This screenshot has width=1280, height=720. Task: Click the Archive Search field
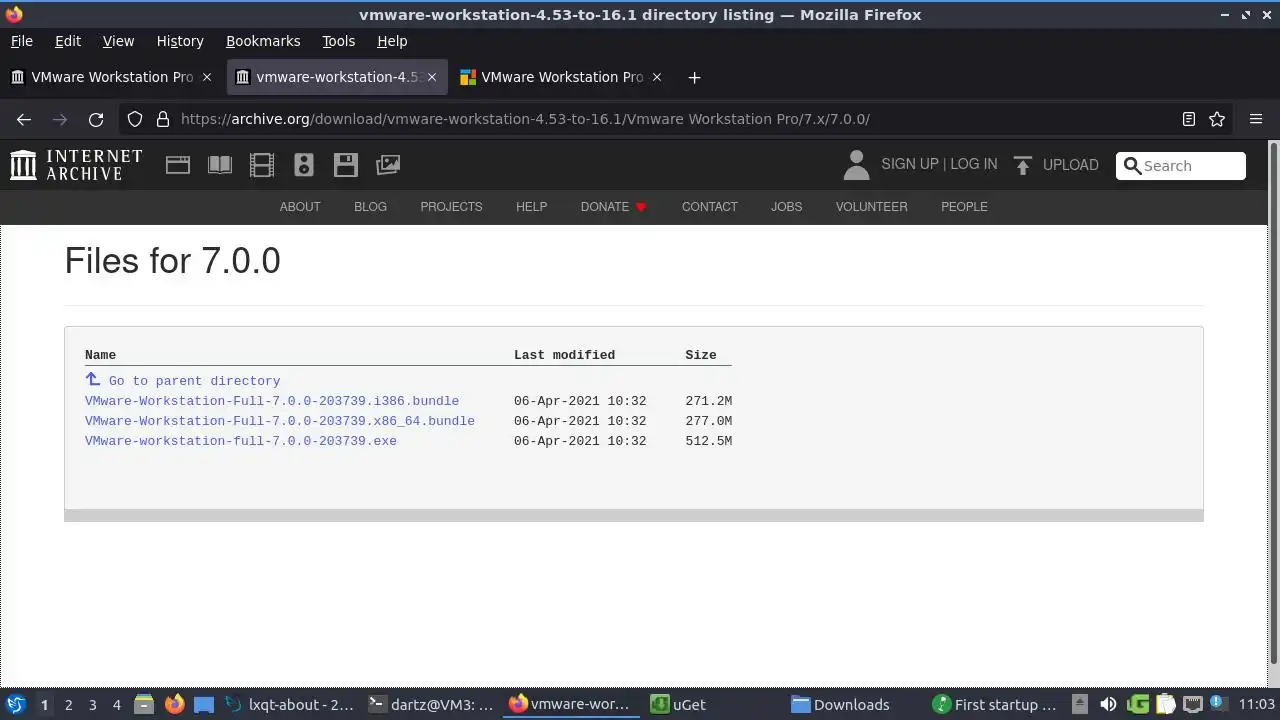[1181, 166]
